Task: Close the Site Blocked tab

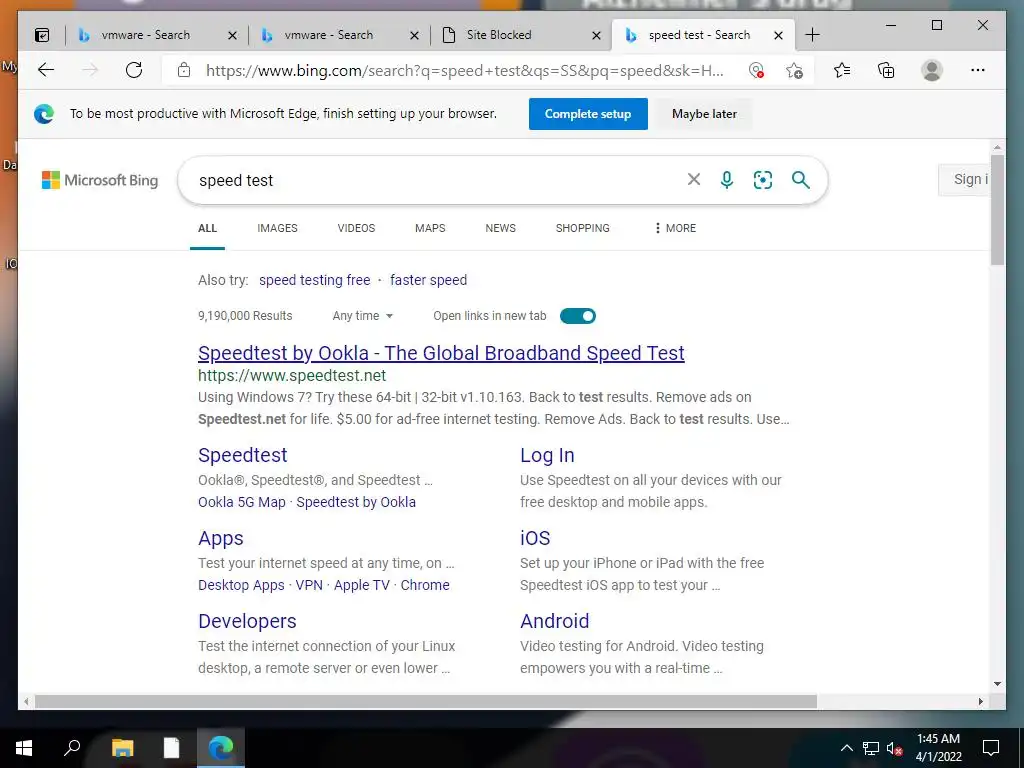Action: tap(596, 35)
